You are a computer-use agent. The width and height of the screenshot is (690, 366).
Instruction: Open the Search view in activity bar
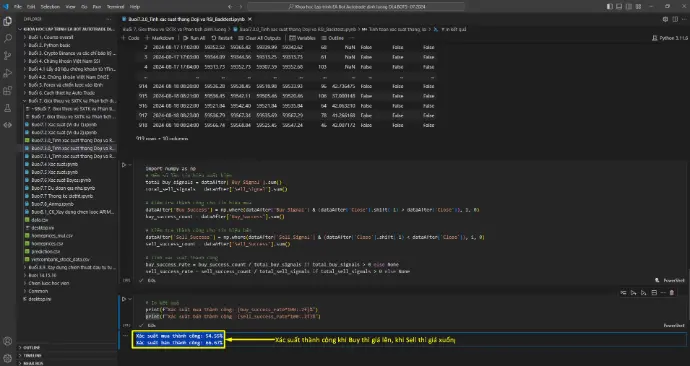click(x=7, y=39)
